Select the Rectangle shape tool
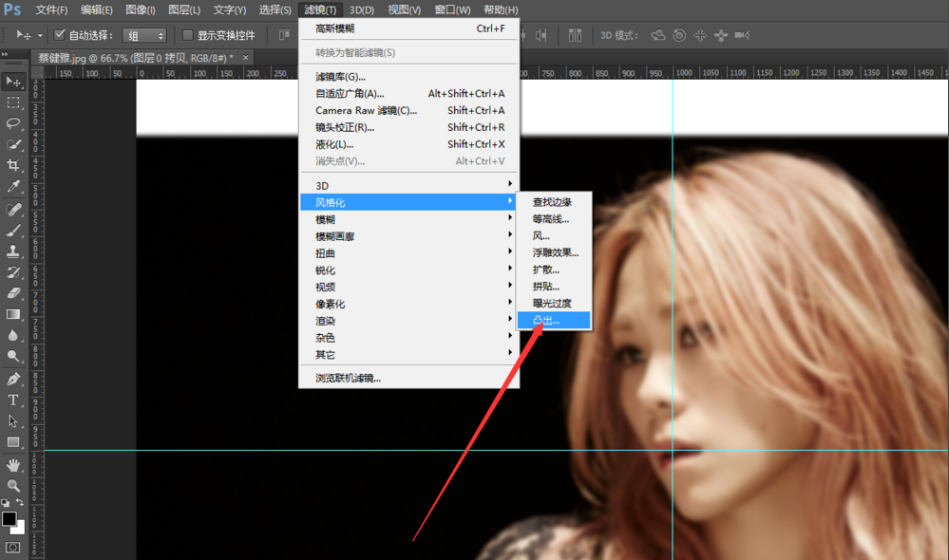 pyautogui.click(x=13, y=442)
